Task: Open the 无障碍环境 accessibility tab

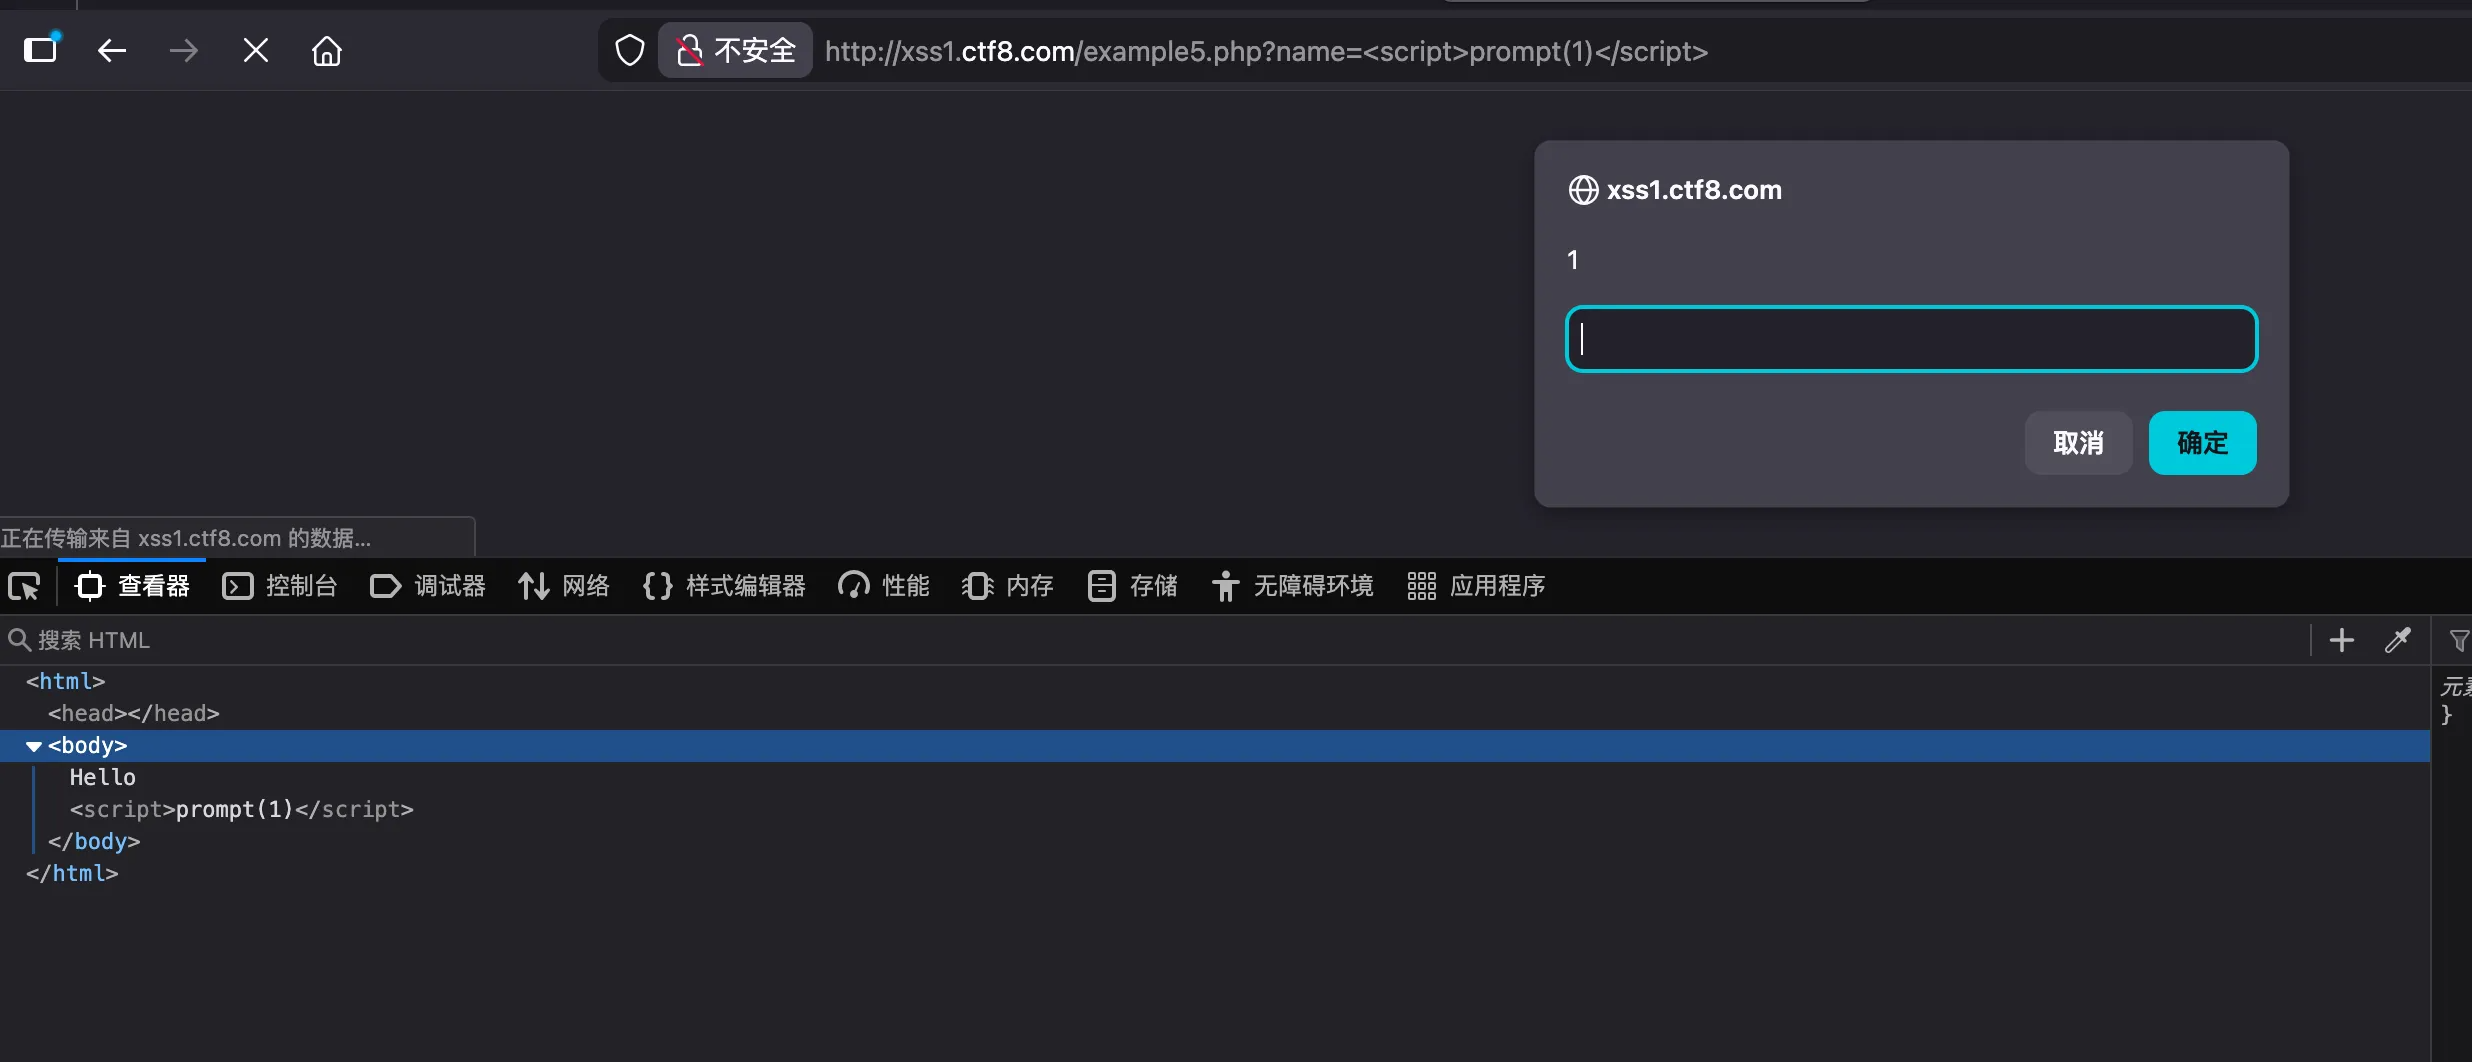Action: (x=1292, y=586)
